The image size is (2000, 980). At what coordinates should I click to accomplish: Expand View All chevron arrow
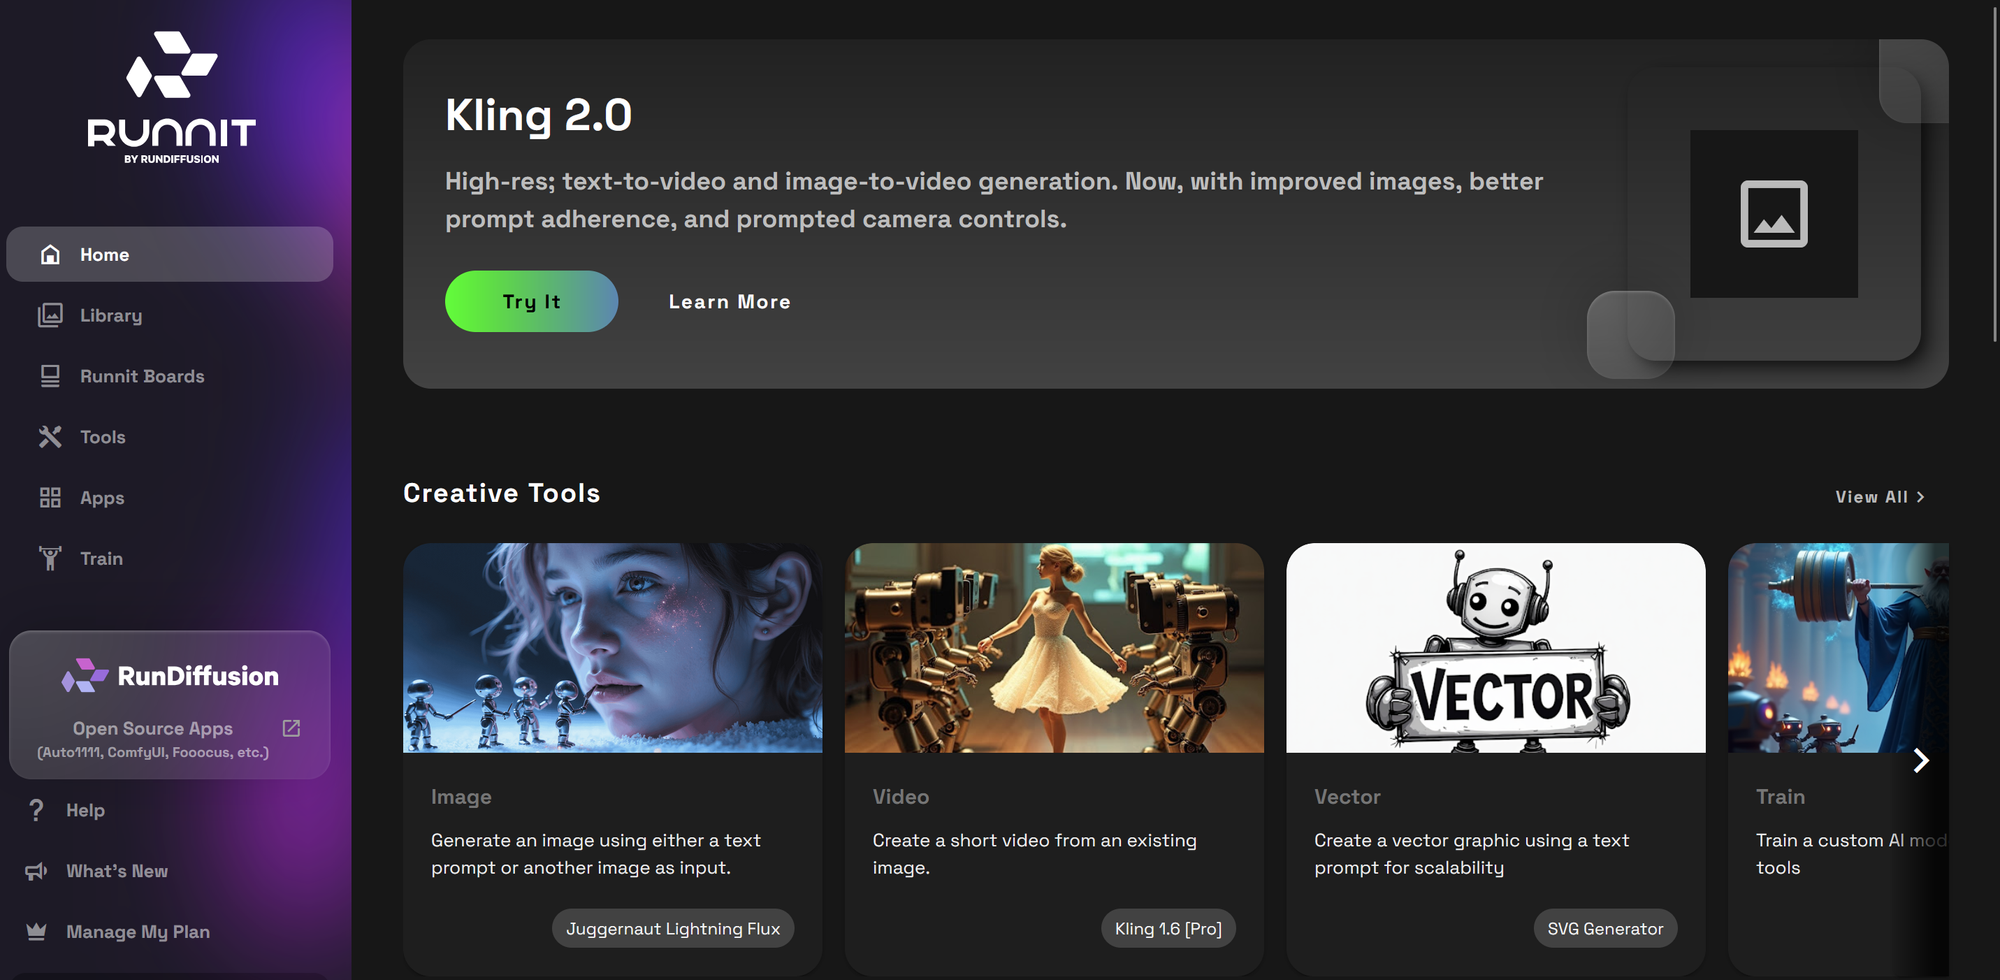point(1920,497)
